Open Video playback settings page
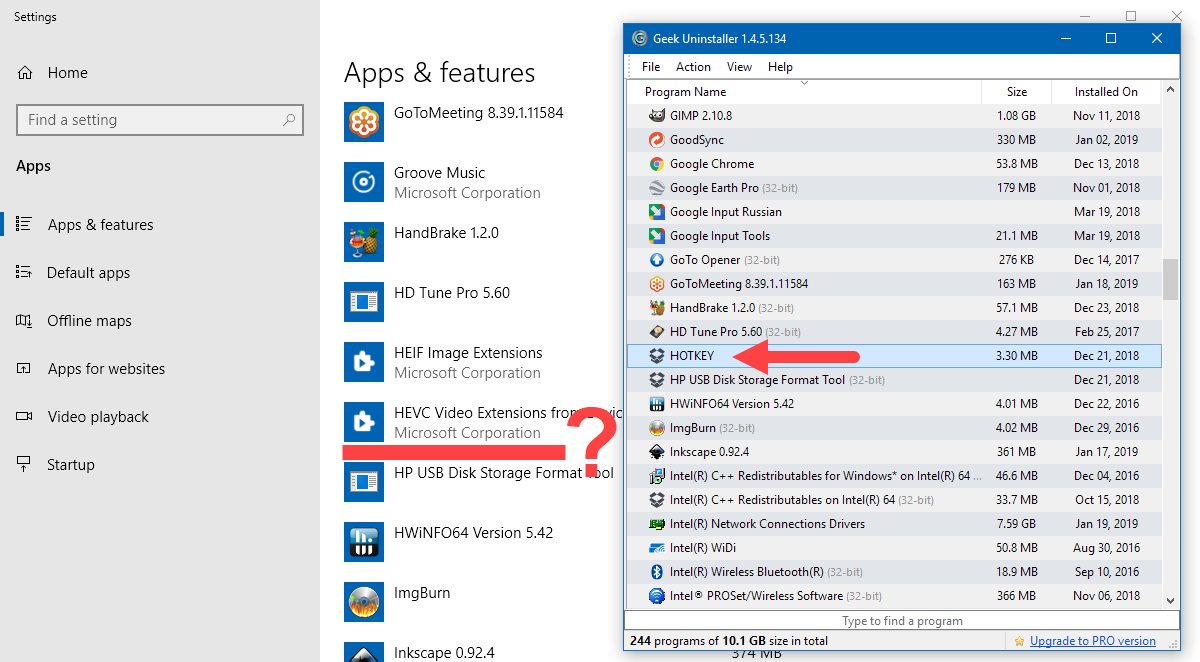Screen dimensions: 1200x662 click(x=98, y=417)
